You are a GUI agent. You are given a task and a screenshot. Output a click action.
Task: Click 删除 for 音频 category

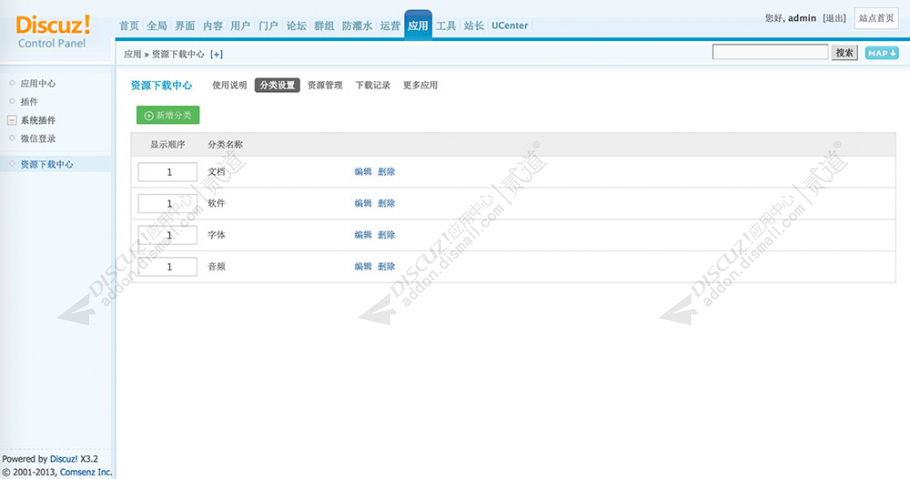click(x=387, y=266)
